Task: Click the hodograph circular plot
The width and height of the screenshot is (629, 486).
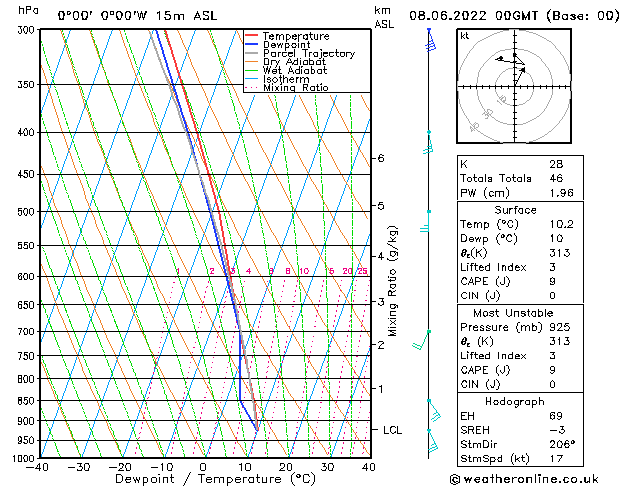Action: [x=514, y=86]
